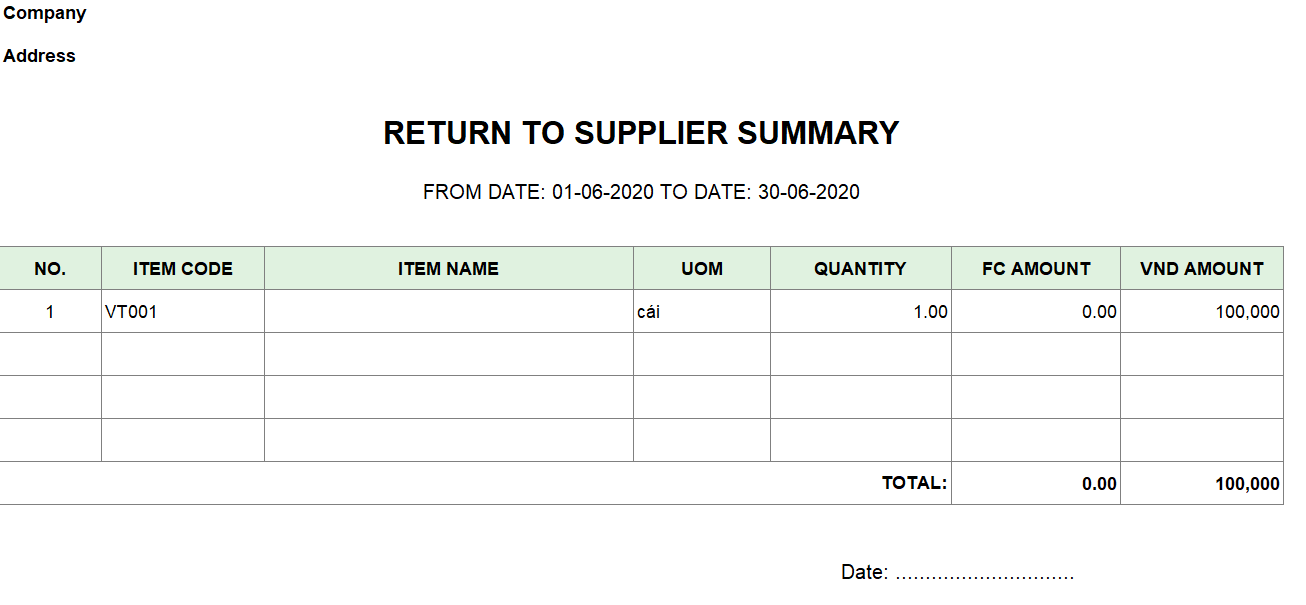
Task: Select the ITEM NAME column header
Action: point(448,269)
